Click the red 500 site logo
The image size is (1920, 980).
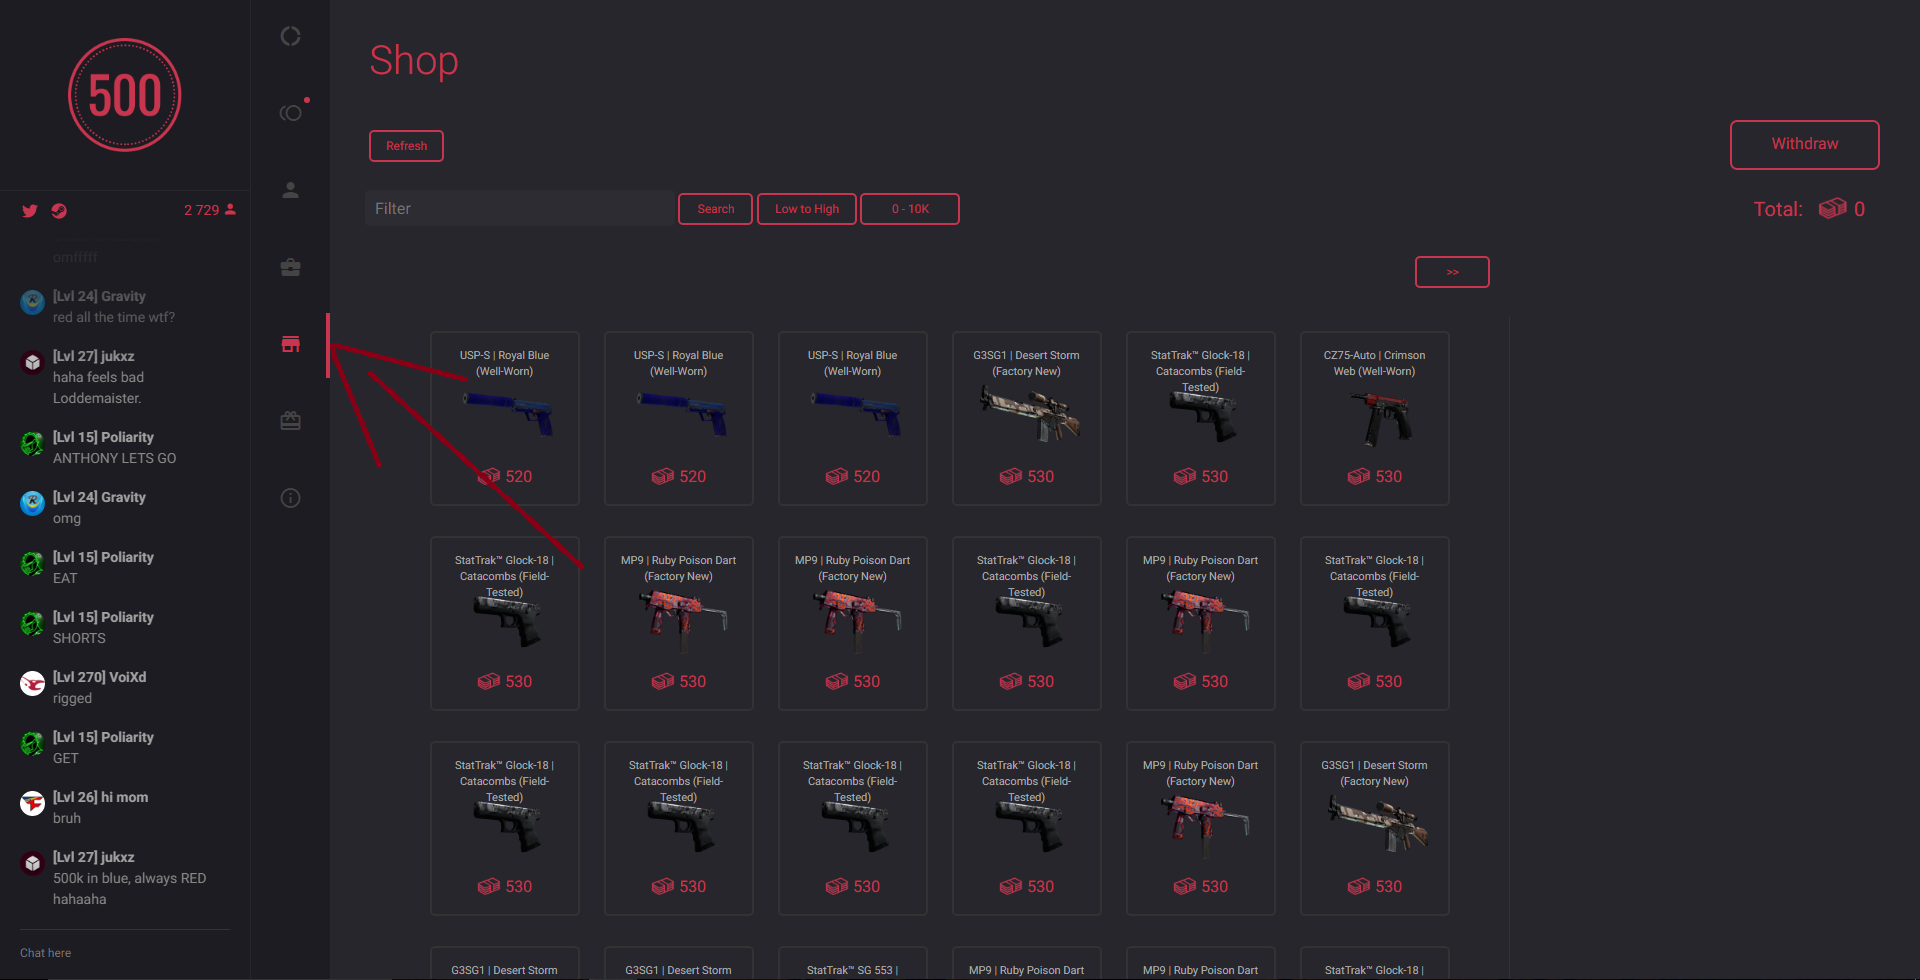coord(125,95)
